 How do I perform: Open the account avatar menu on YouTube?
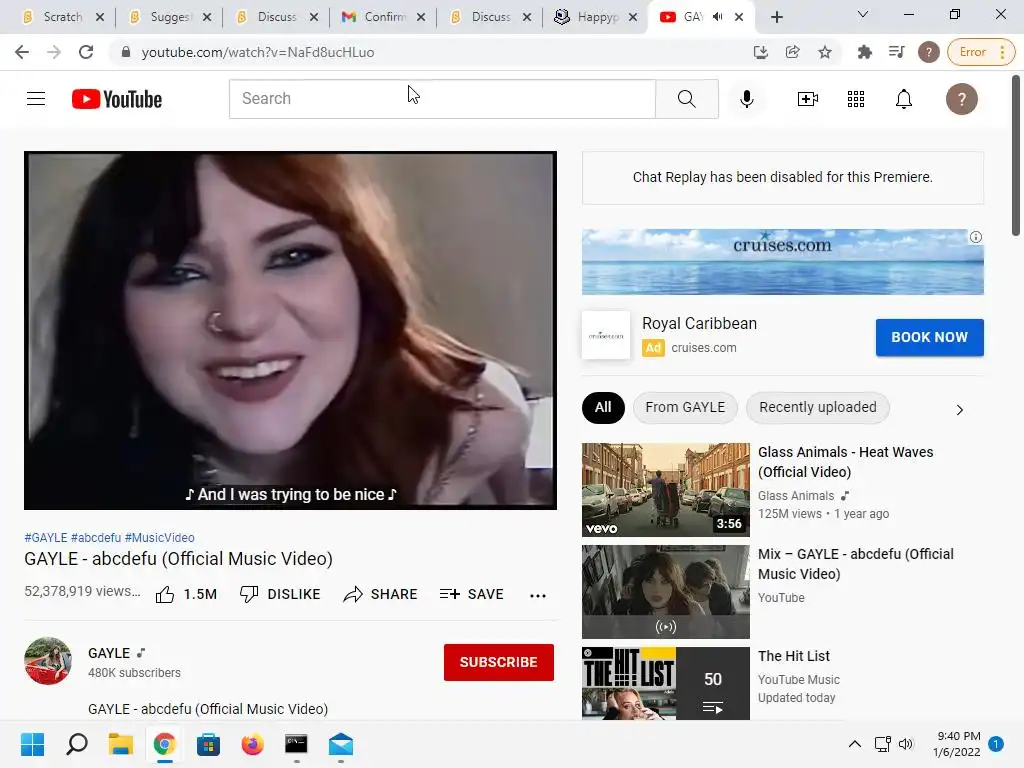pos(961,99)
